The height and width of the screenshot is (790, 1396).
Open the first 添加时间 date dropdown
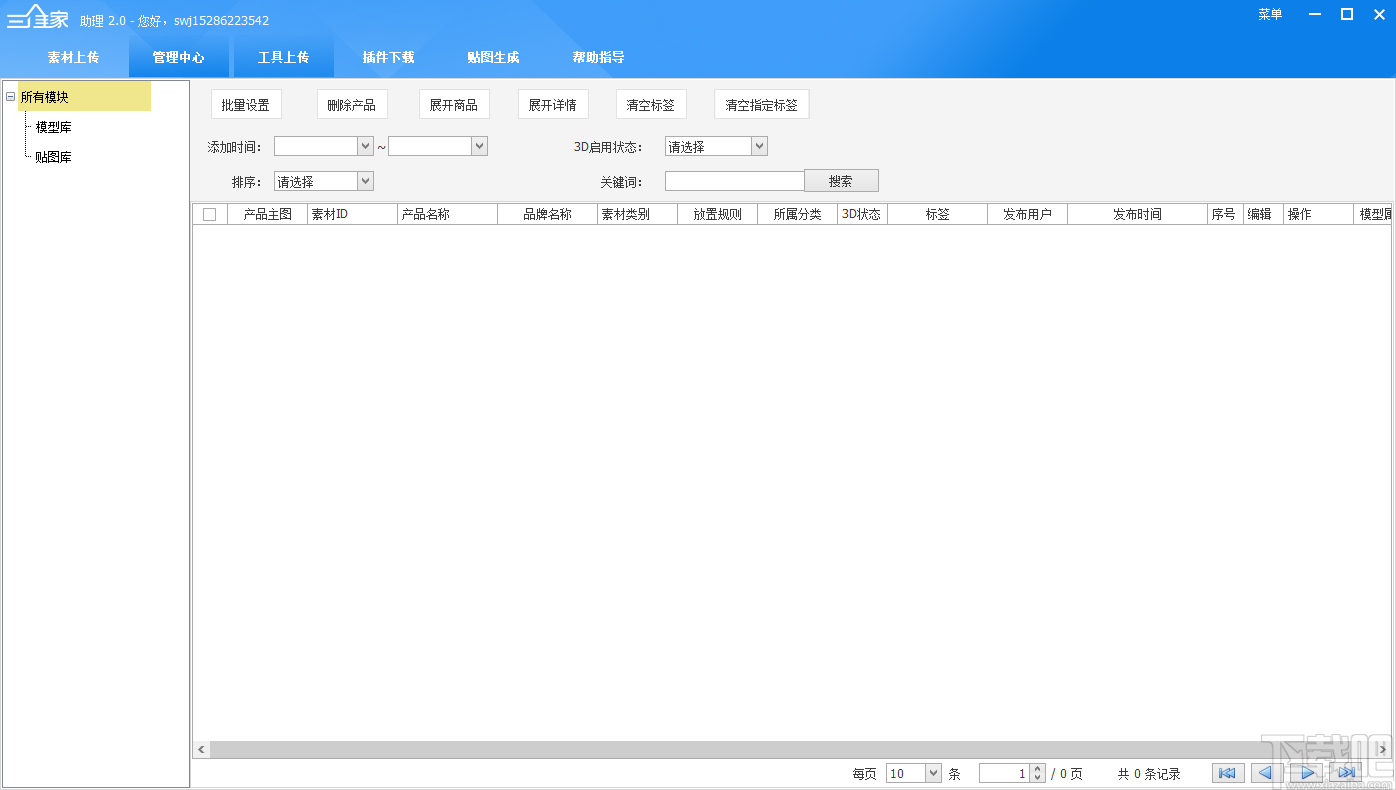366,145
